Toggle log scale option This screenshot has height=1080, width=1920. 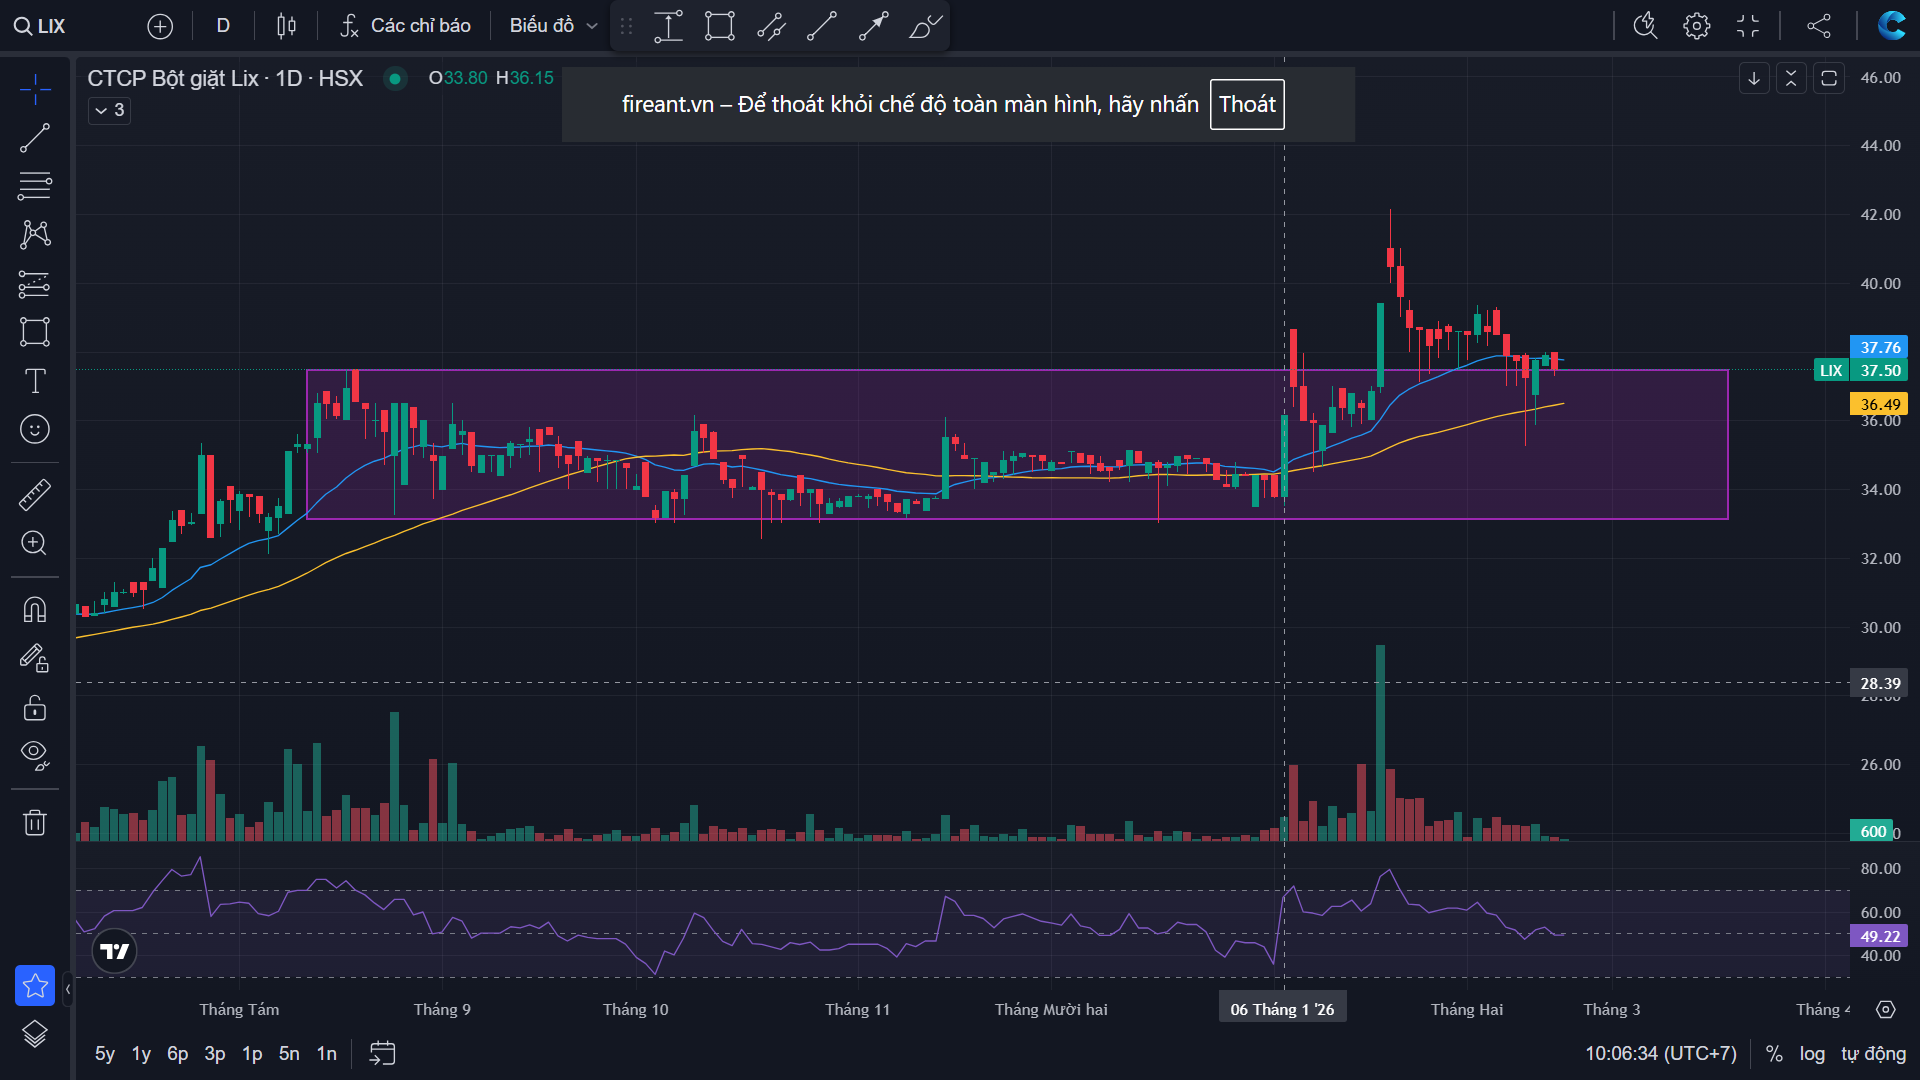1812,1054
